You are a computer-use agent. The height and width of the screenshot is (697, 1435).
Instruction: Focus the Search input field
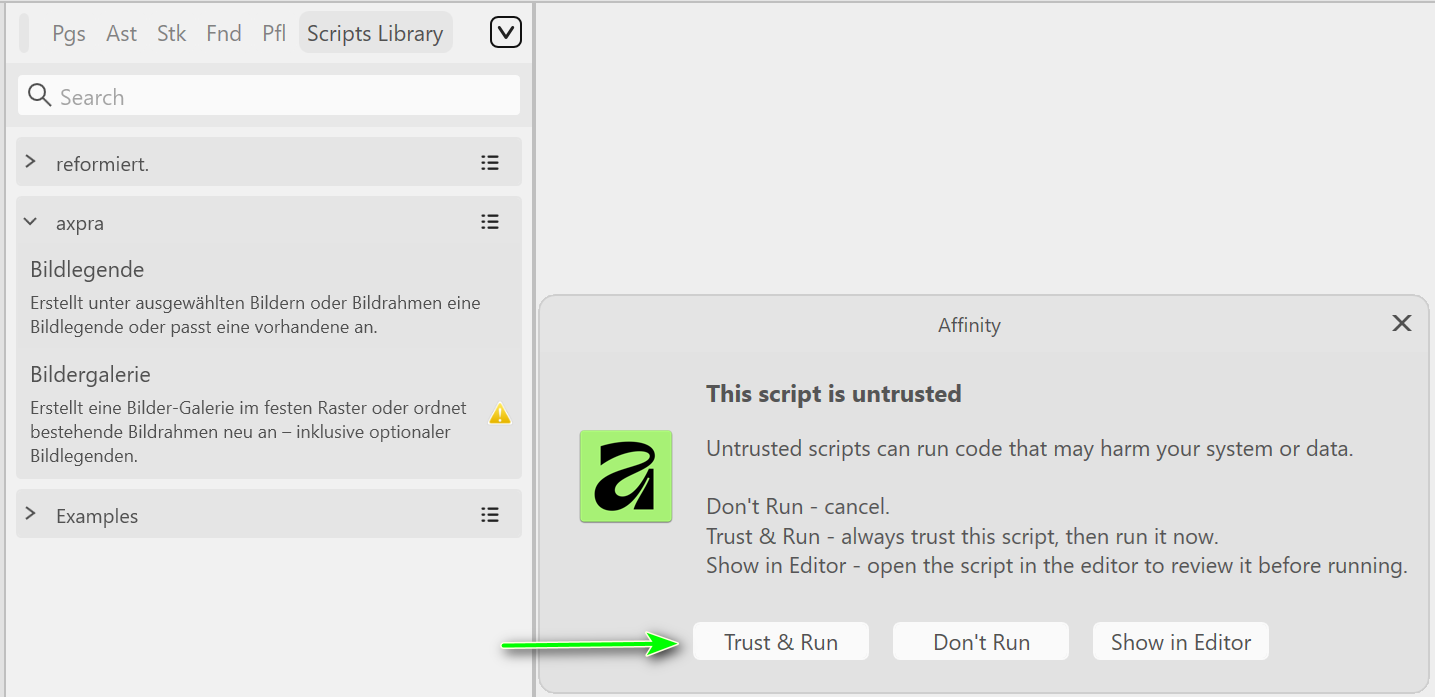[269, 96]
